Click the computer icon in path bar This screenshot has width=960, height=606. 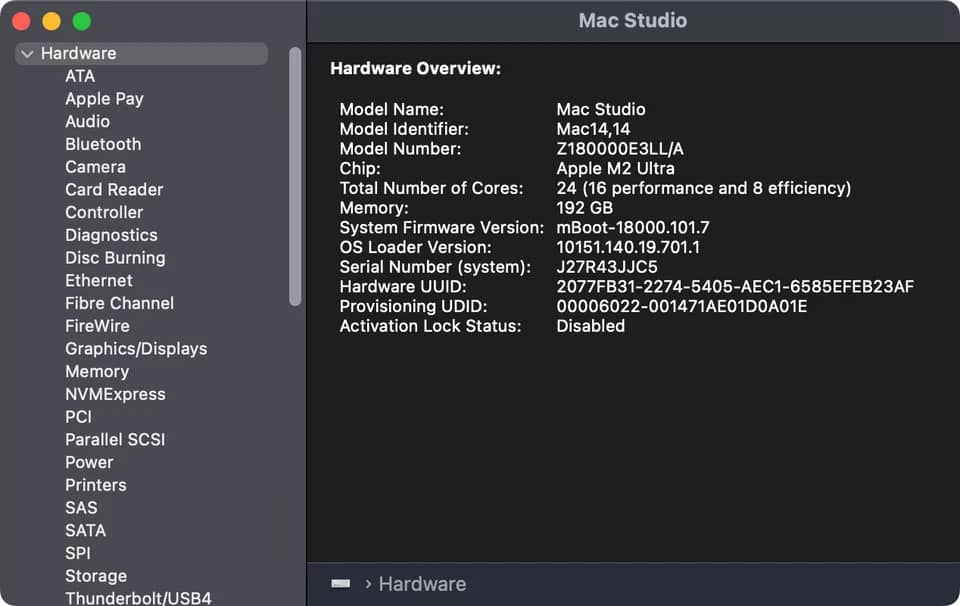[x=341, y=583]
